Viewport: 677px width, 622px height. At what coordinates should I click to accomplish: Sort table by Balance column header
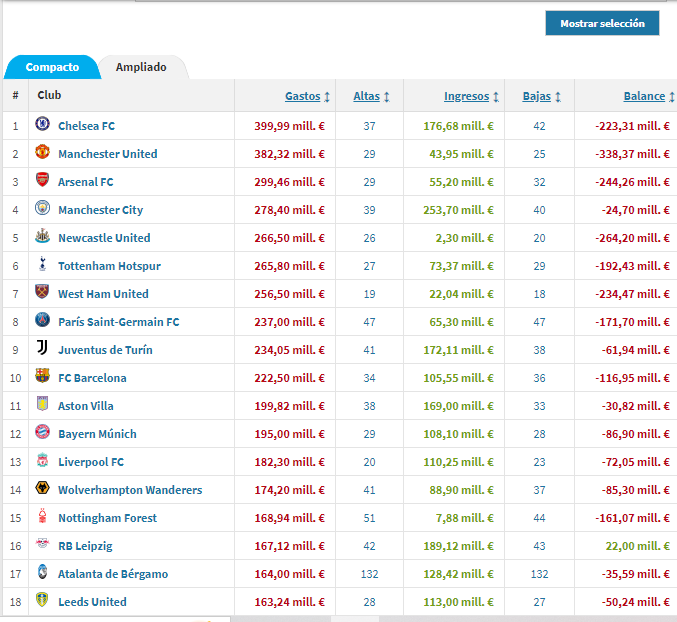click(x=644, y=96)
